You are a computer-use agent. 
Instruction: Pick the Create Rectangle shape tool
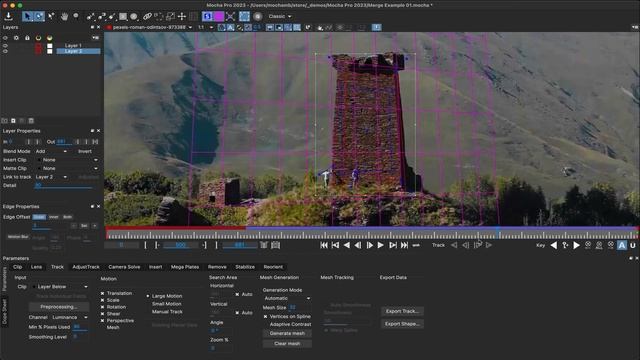coord(123,16)
